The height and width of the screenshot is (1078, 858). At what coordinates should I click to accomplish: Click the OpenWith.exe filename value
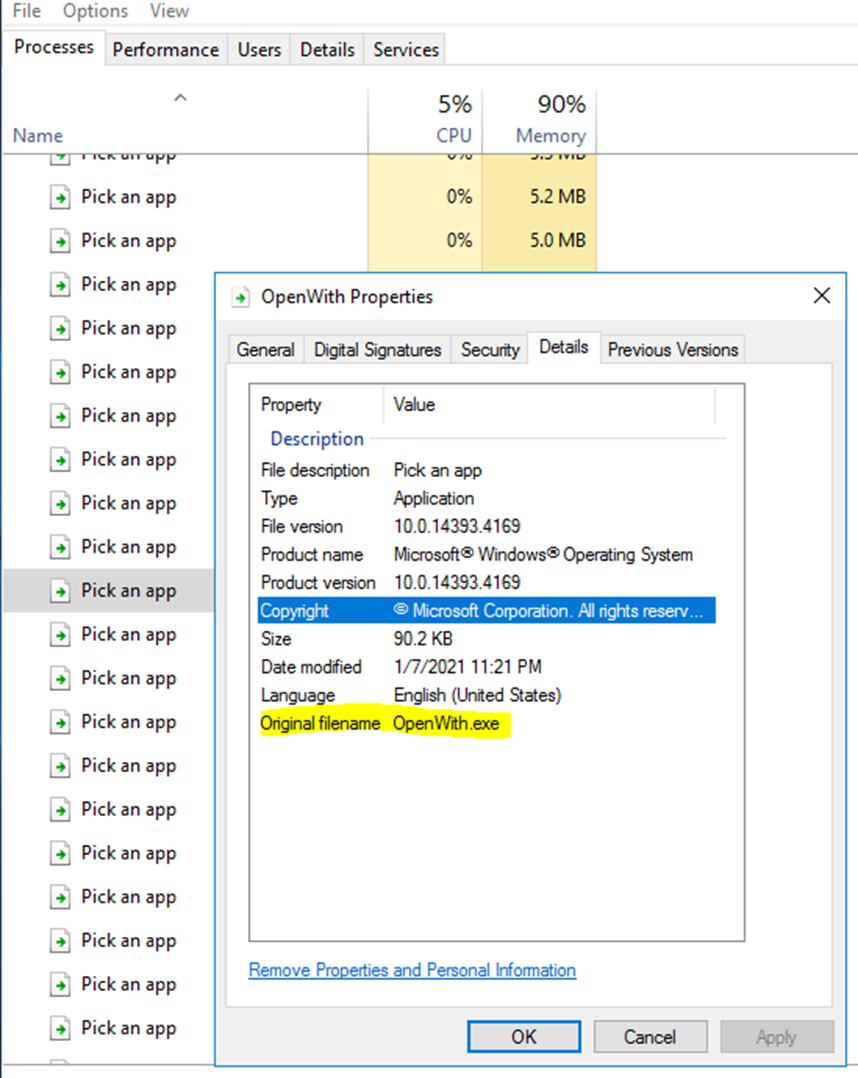tap(446, 723)
